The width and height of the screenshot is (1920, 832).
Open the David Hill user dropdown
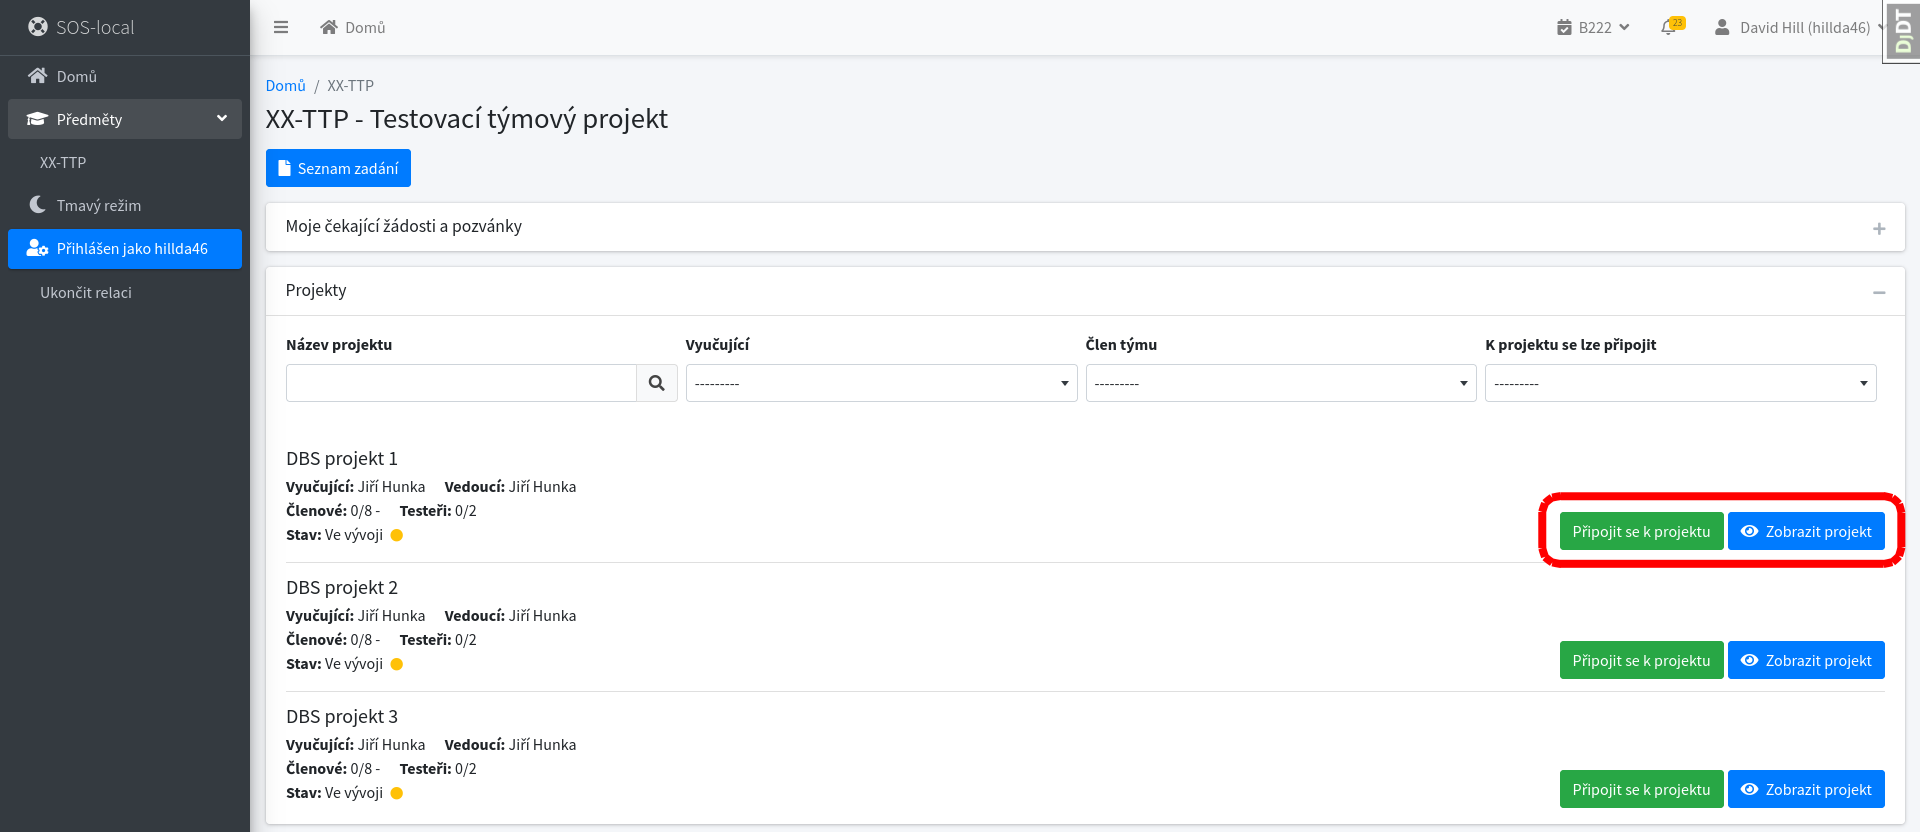tap(1800, 27)
